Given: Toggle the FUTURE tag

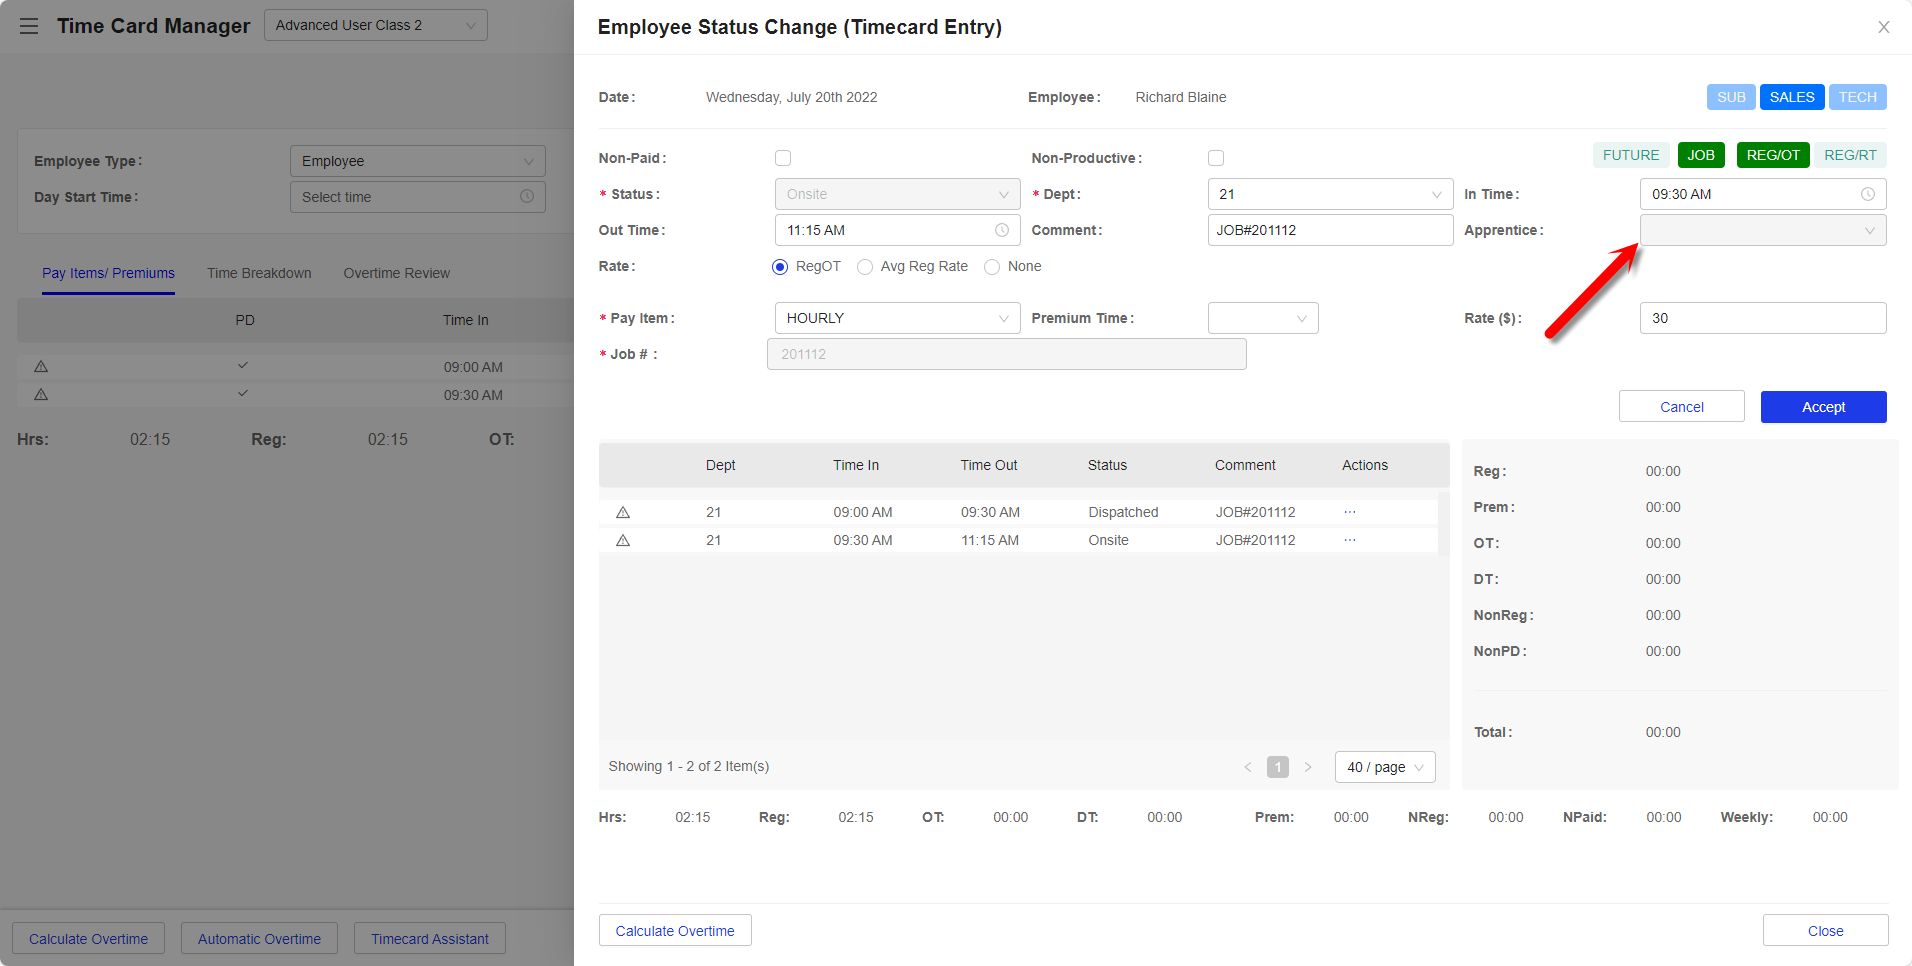Looking at the screenshot, I should 1631,155.
